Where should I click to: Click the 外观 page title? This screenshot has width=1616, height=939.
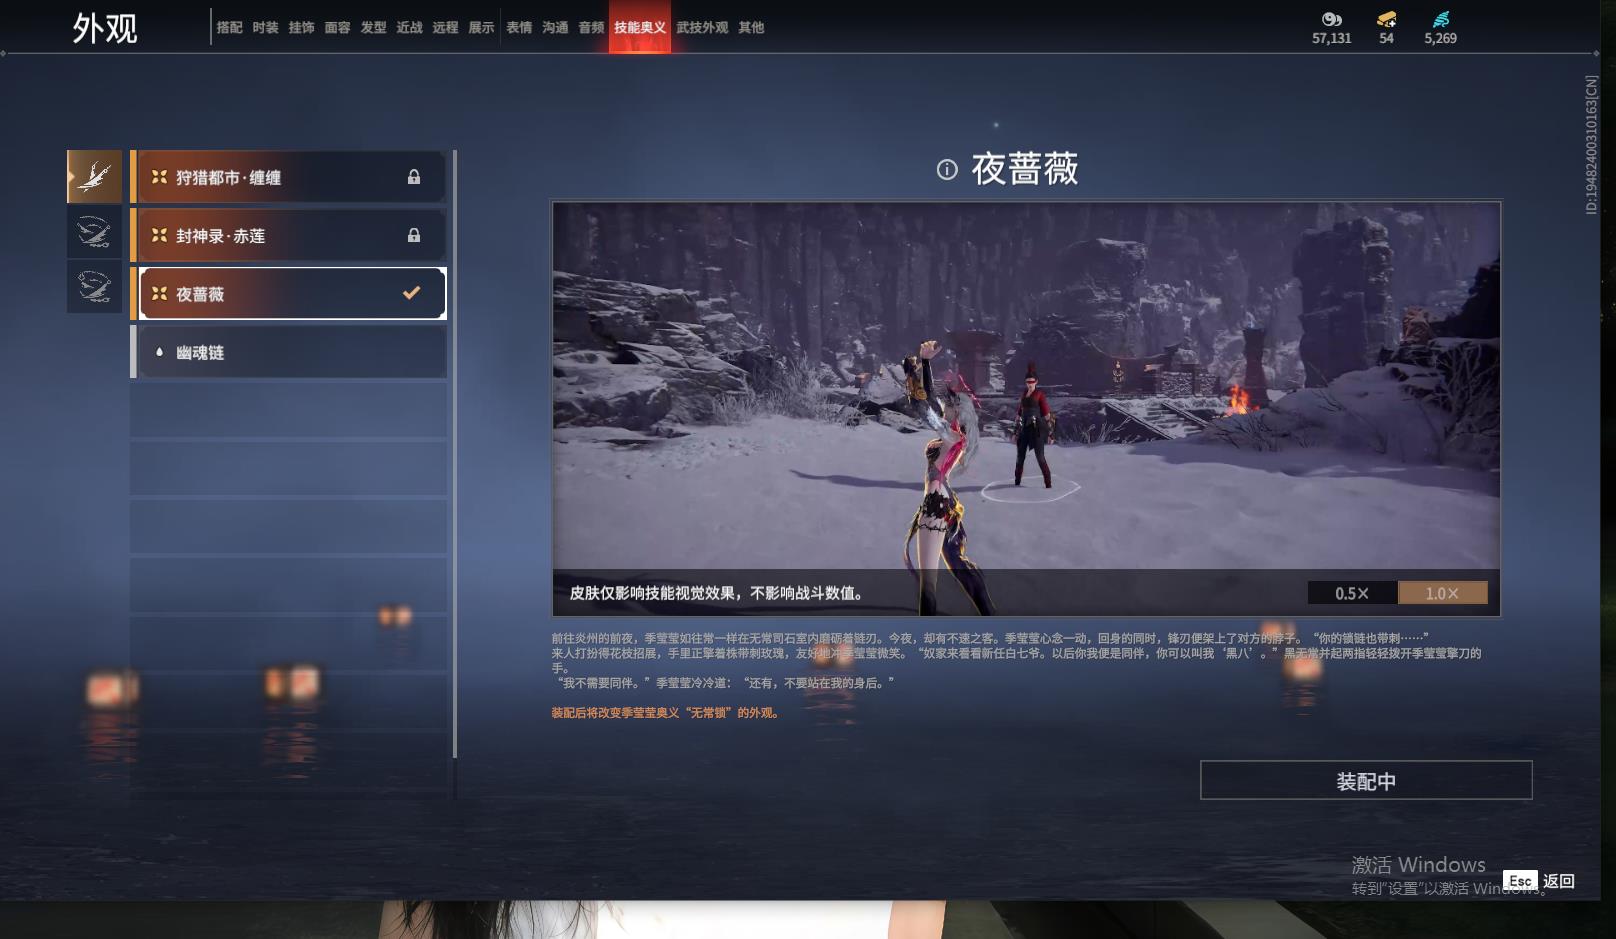(x=104, y=28)
